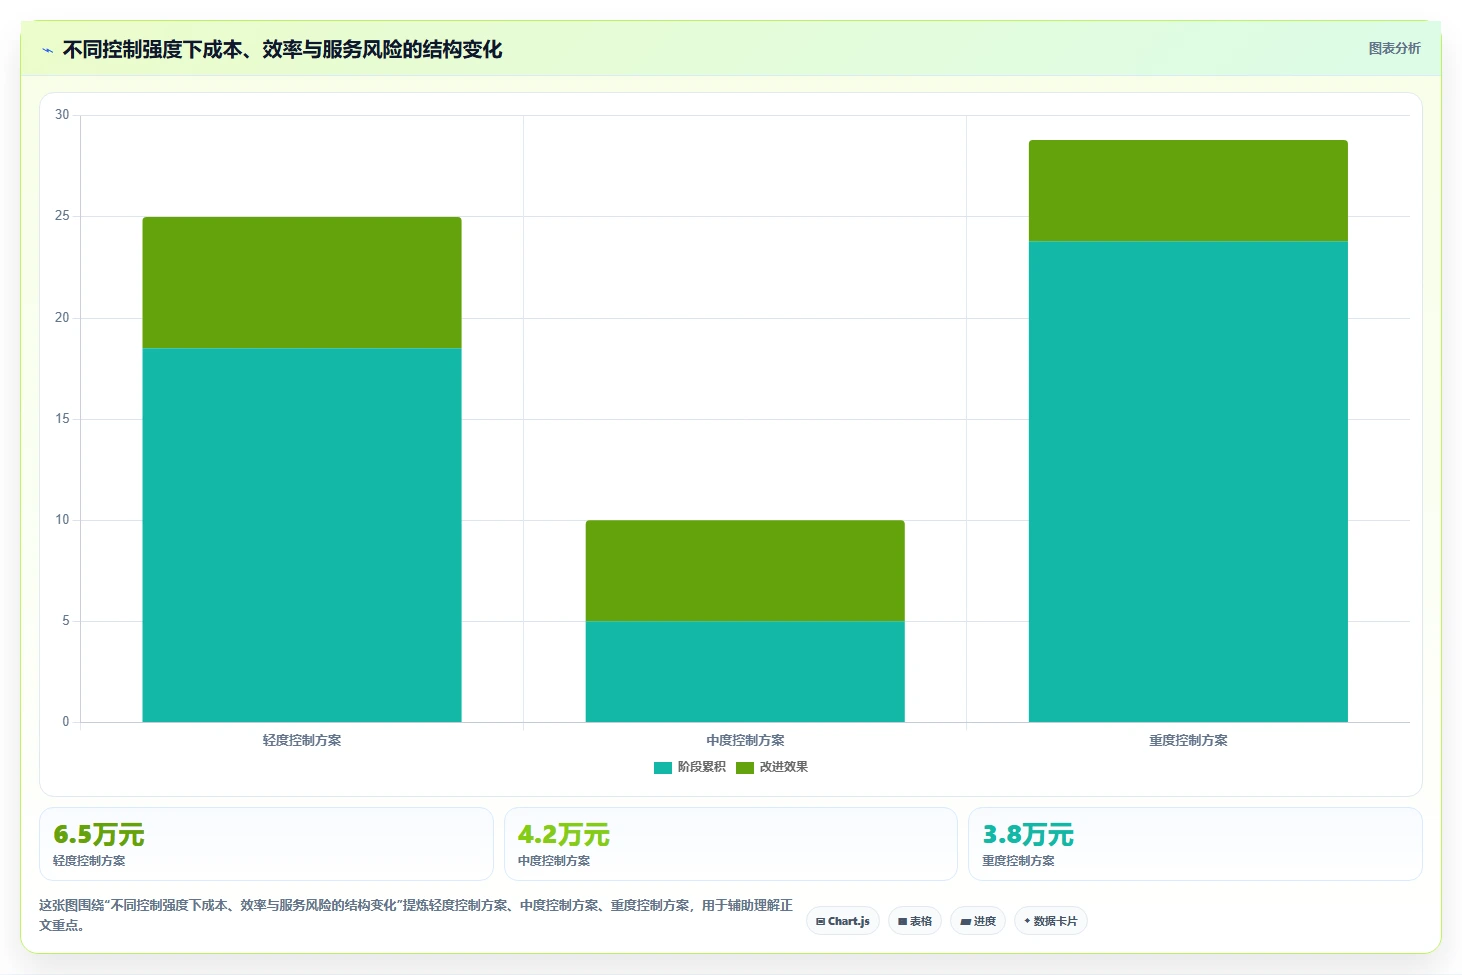Click the teal 阶段累积 bar for 重度控制方案

click(x=1188, y=481)
